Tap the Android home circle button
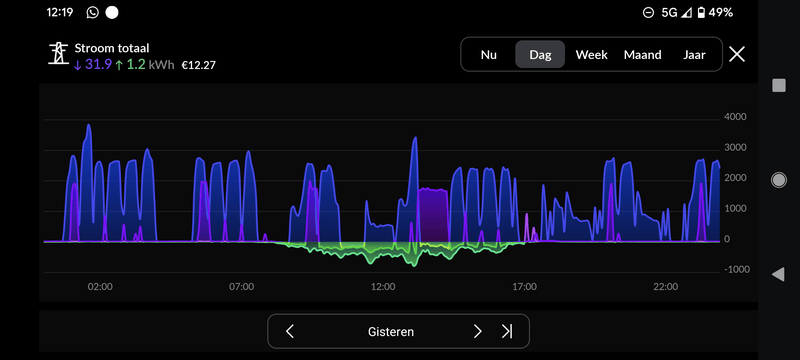The image size is (800, 360). [x=779, y=179]
